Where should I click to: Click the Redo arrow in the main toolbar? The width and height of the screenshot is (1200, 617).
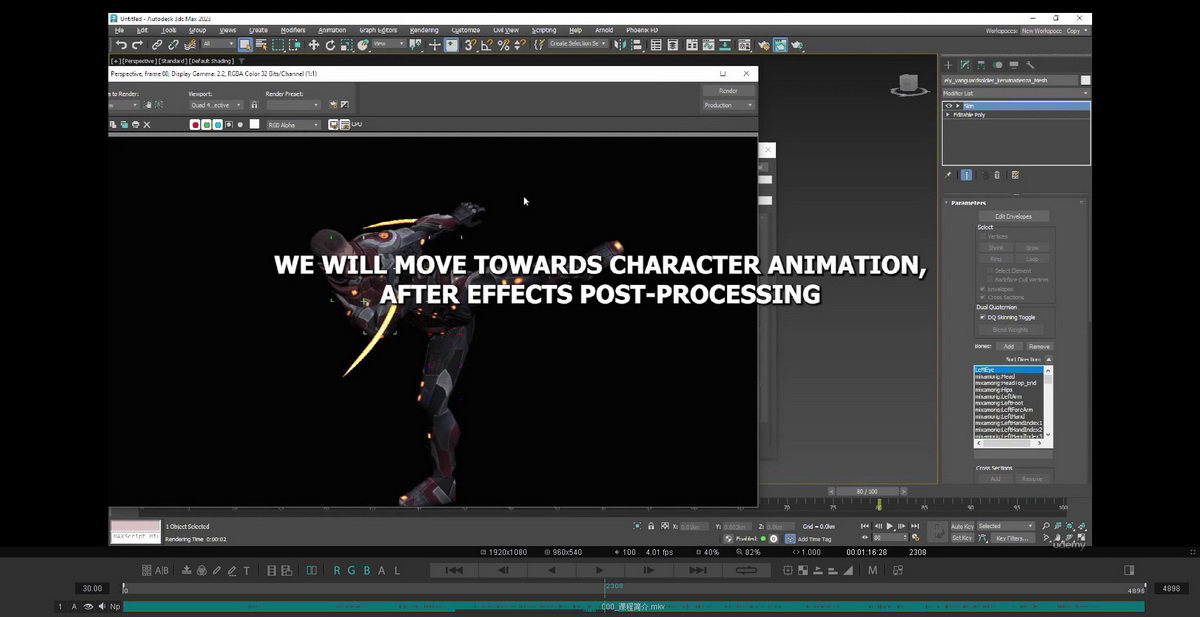[x=137, y=45]
